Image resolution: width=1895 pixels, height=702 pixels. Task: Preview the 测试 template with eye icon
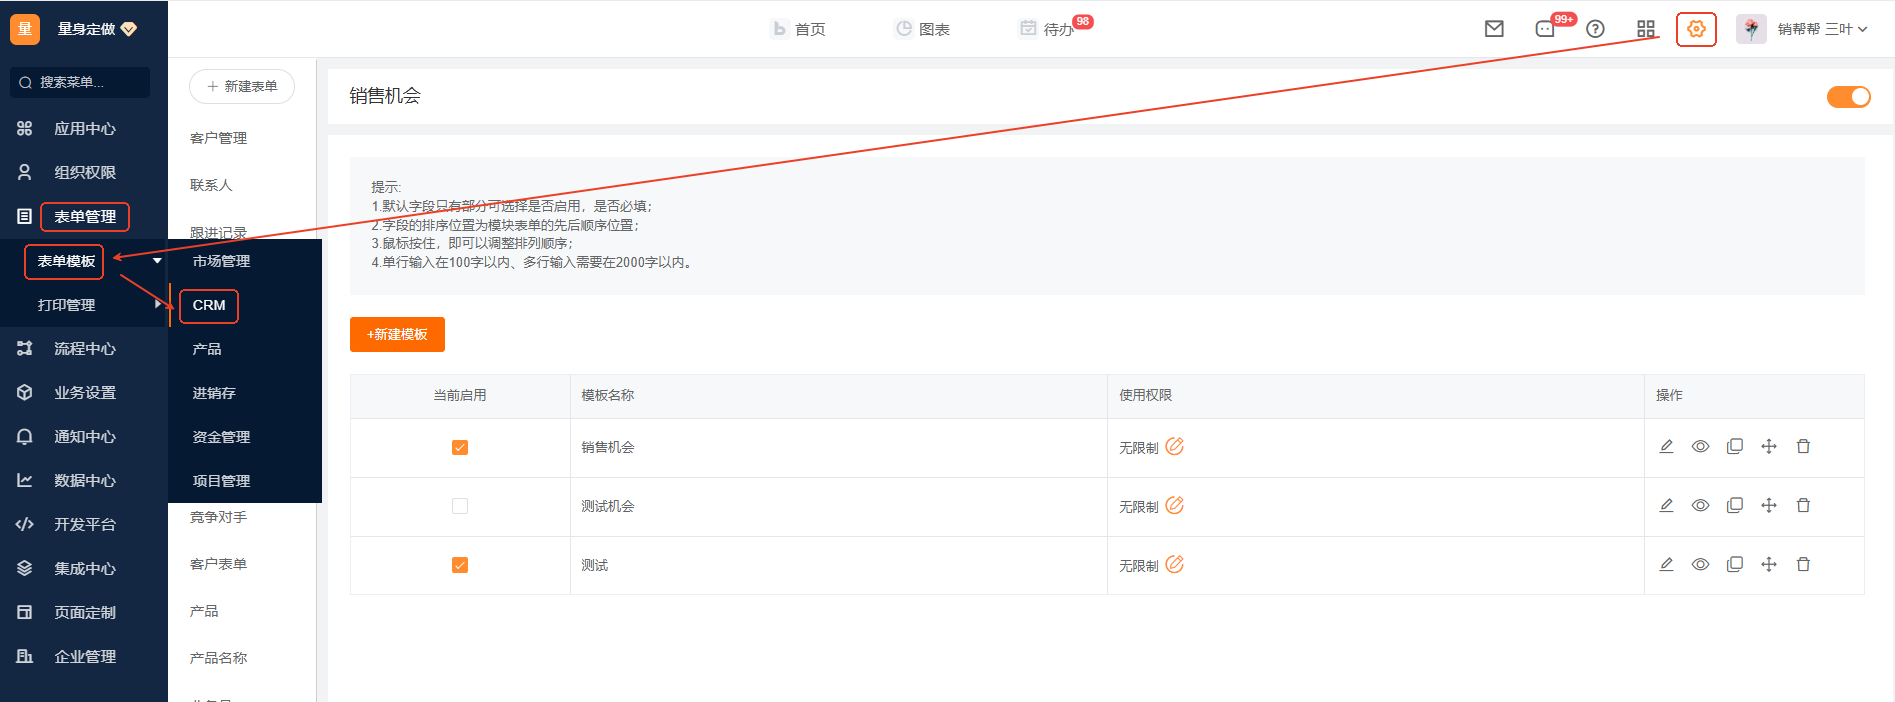click(x=1700, y=565)
